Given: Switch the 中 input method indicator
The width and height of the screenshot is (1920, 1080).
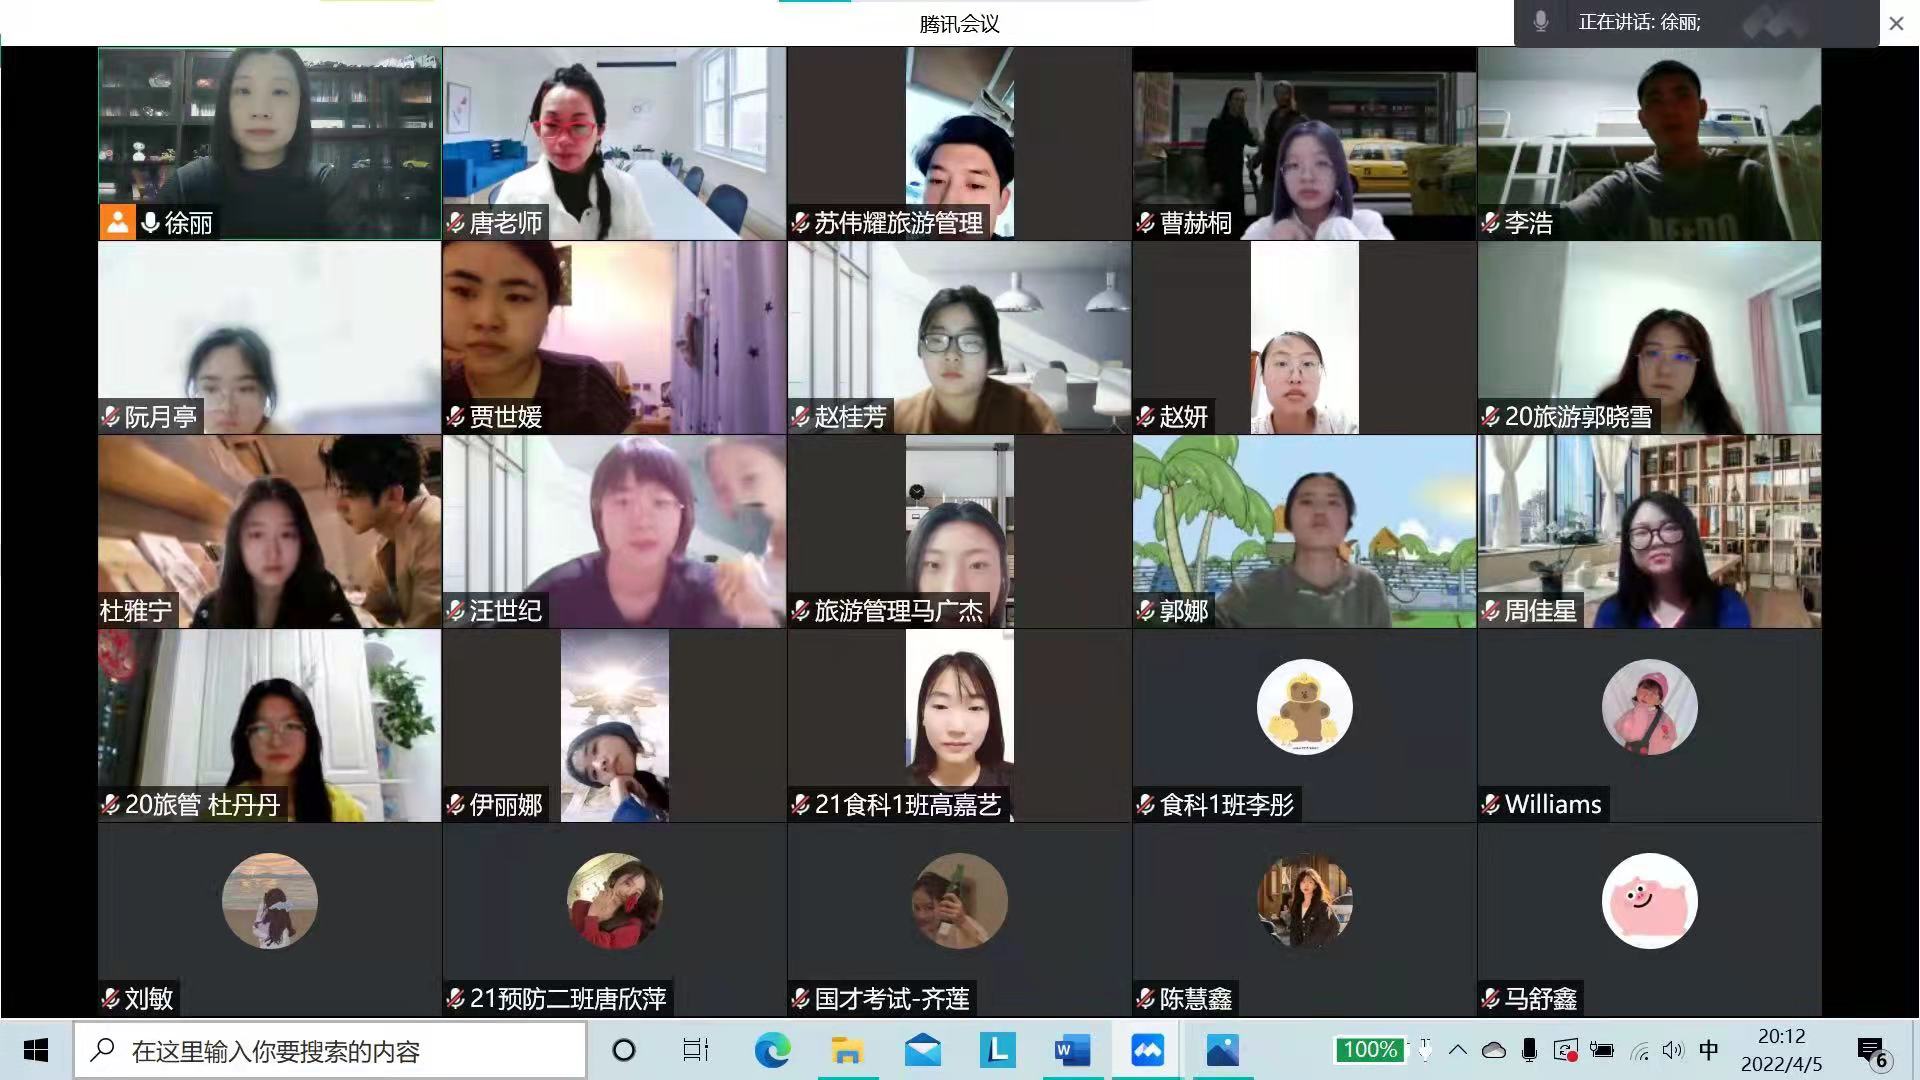Looking at the screenshot, I should click(1709, 1050).
